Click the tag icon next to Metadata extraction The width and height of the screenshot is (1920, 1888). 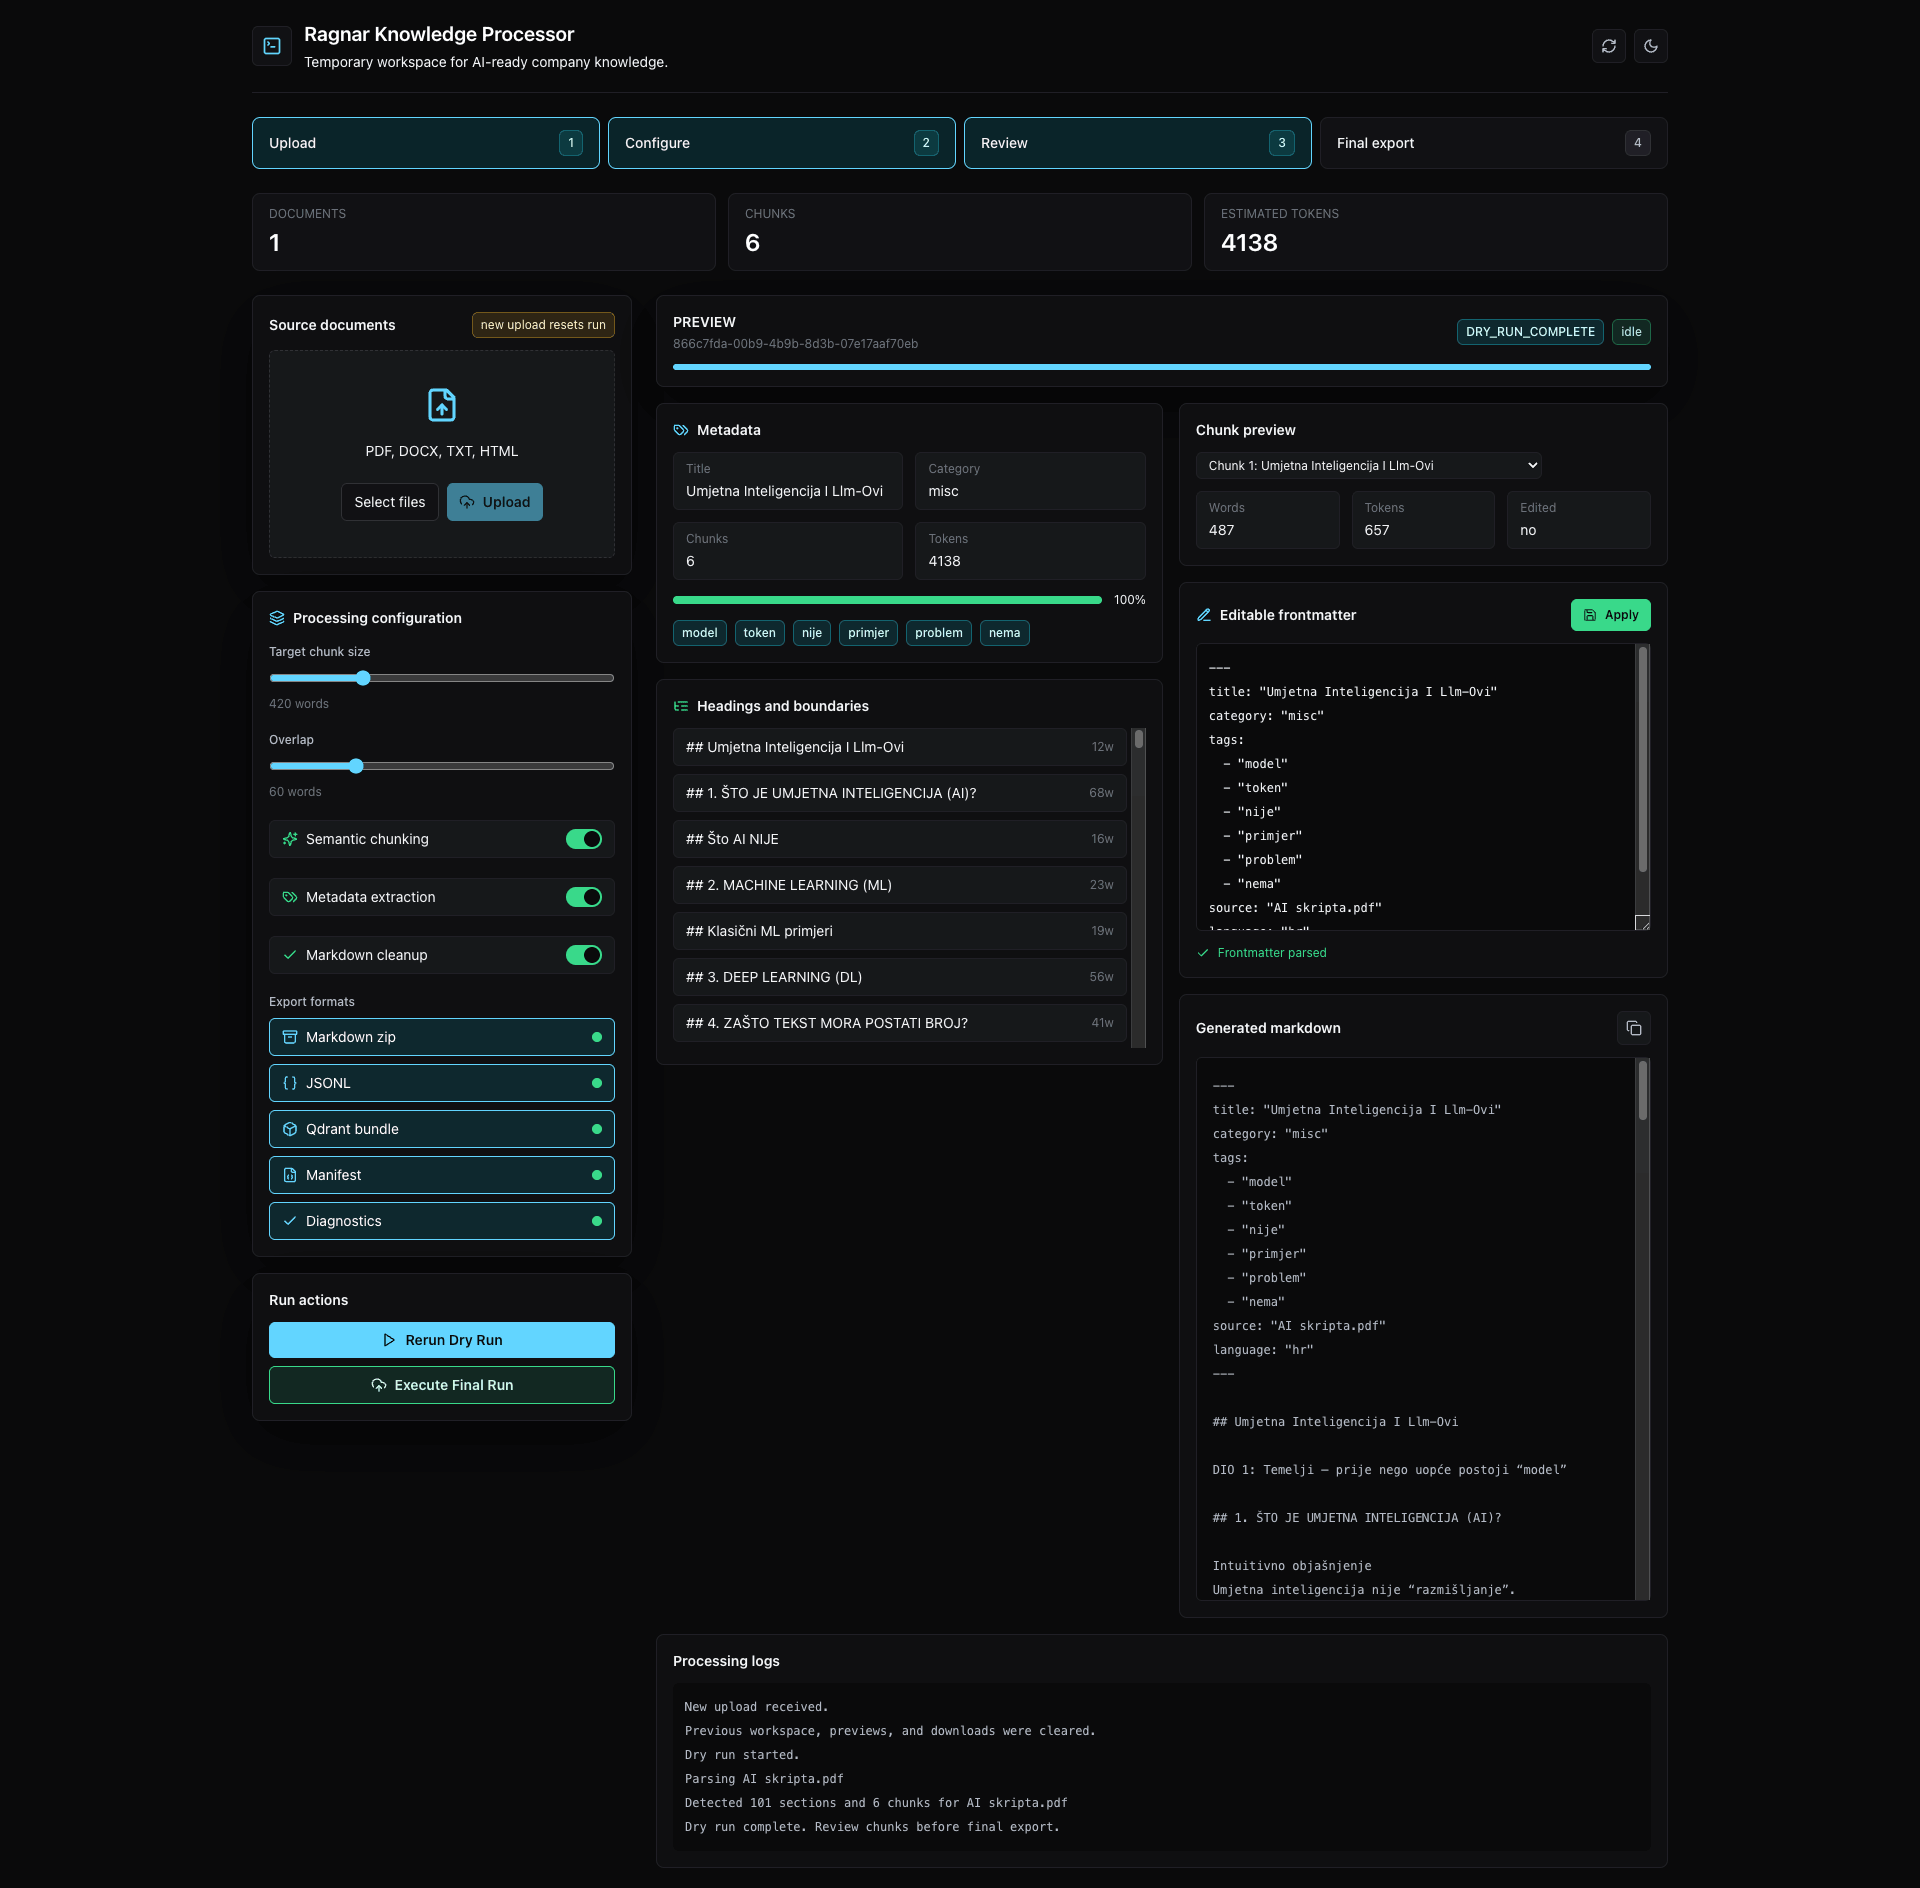(x=290, y=897)
